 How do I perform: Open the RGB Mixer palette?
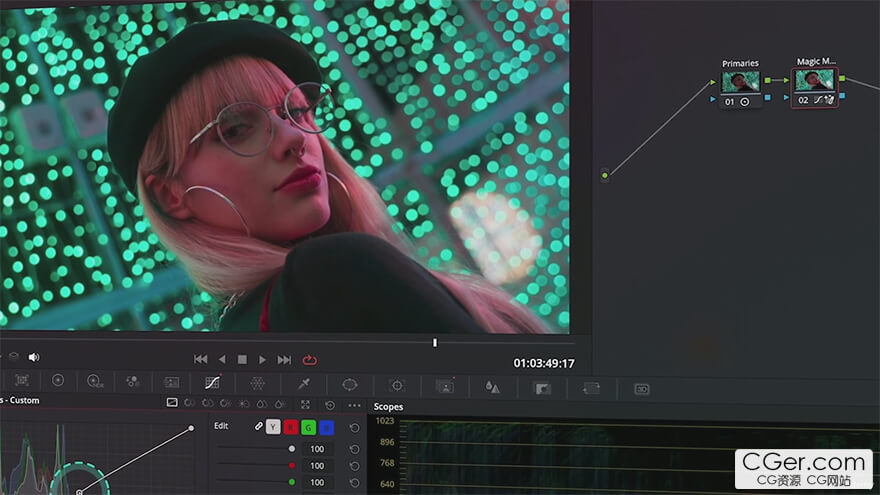pos(133,382)
